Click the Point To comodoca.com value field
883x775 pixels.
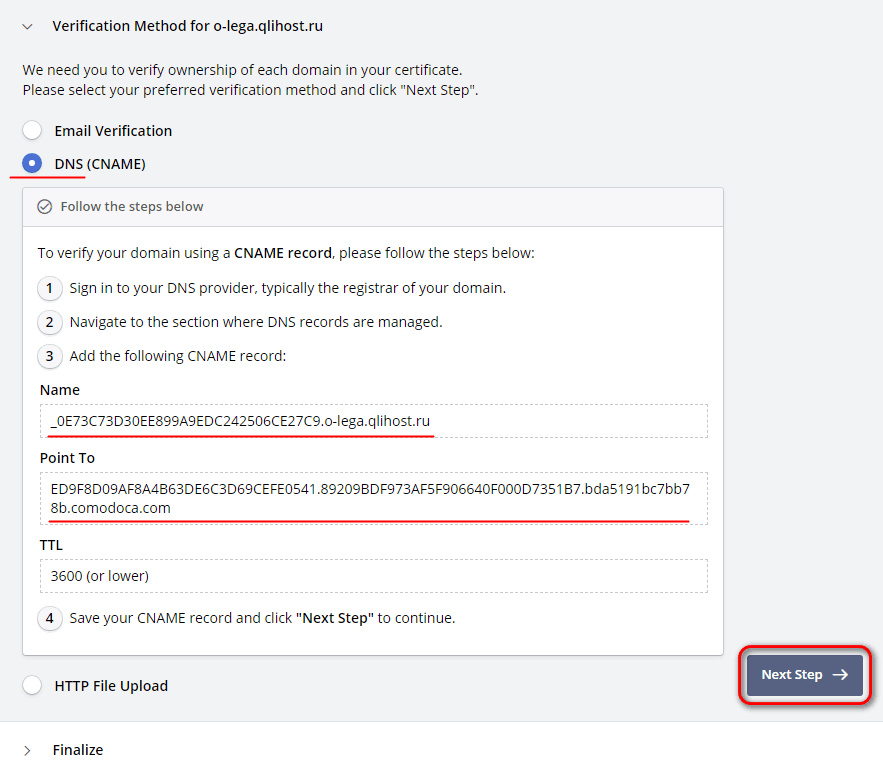click(373, 498)
